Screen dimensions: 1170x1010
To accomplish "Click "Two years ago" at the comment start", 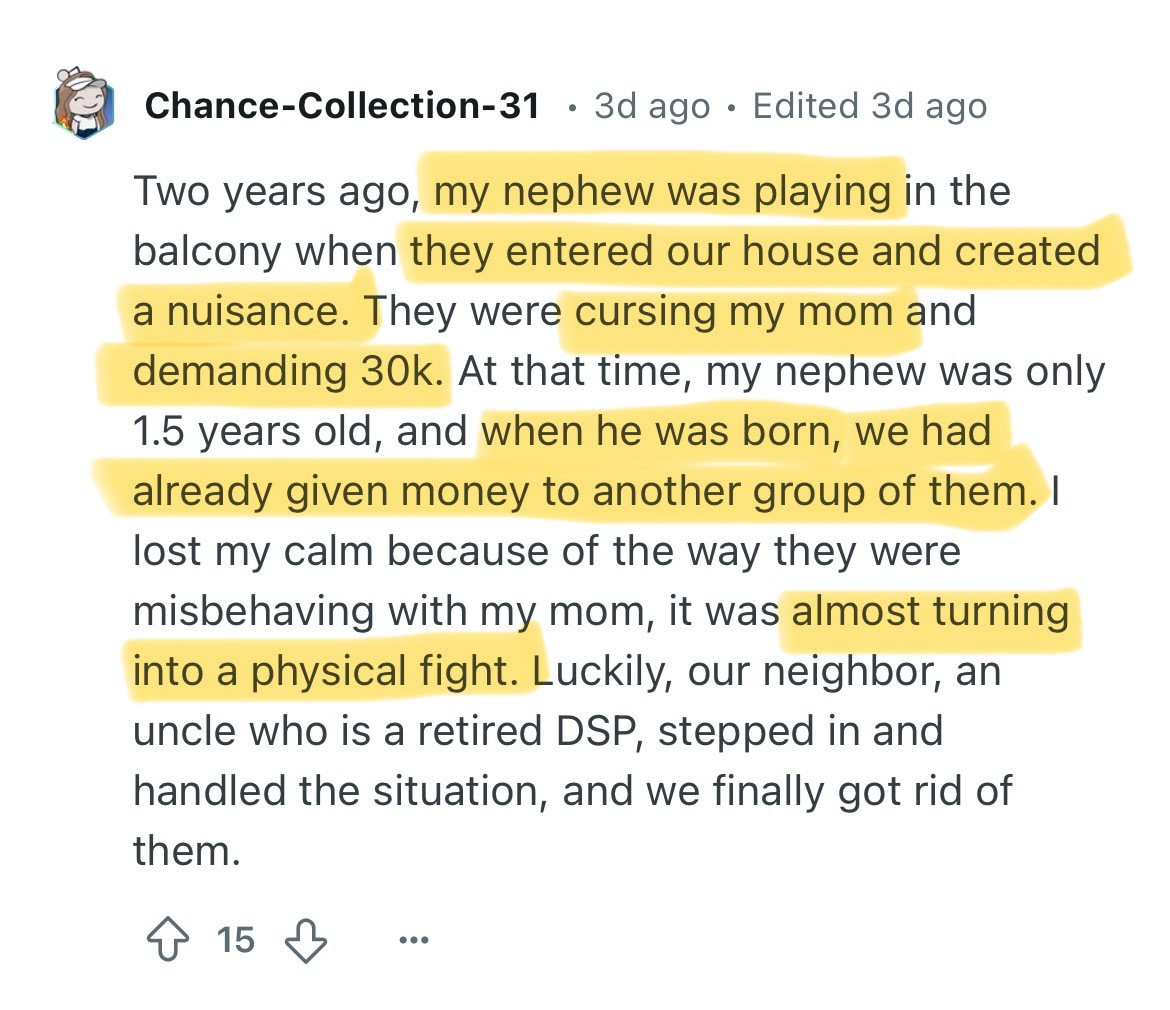I will pos(270,191).
